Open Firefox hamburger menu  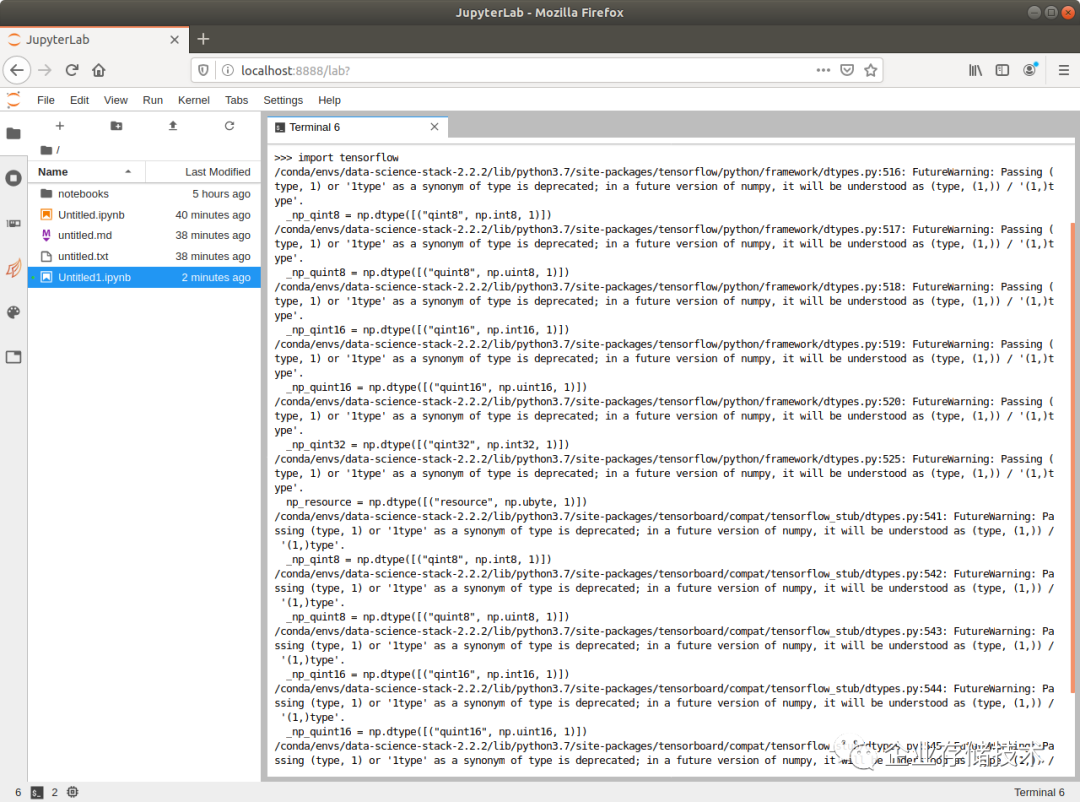(x=1063, y=70)
